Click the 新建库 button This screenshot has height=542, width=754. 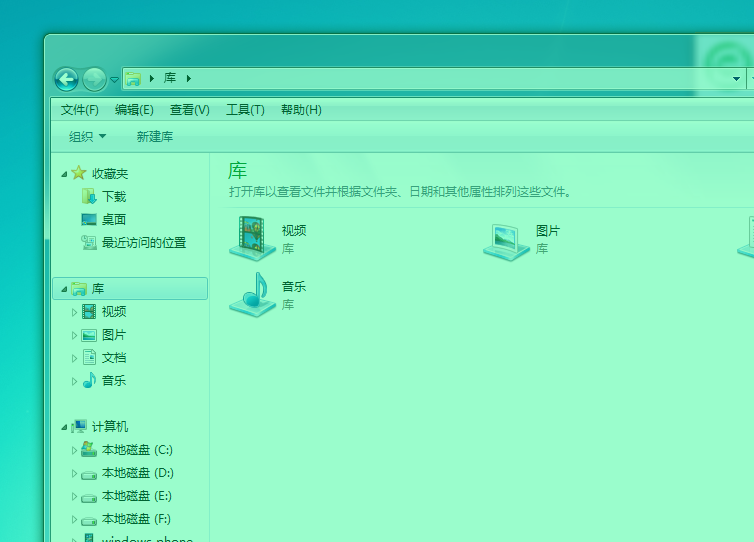[155, 137]
